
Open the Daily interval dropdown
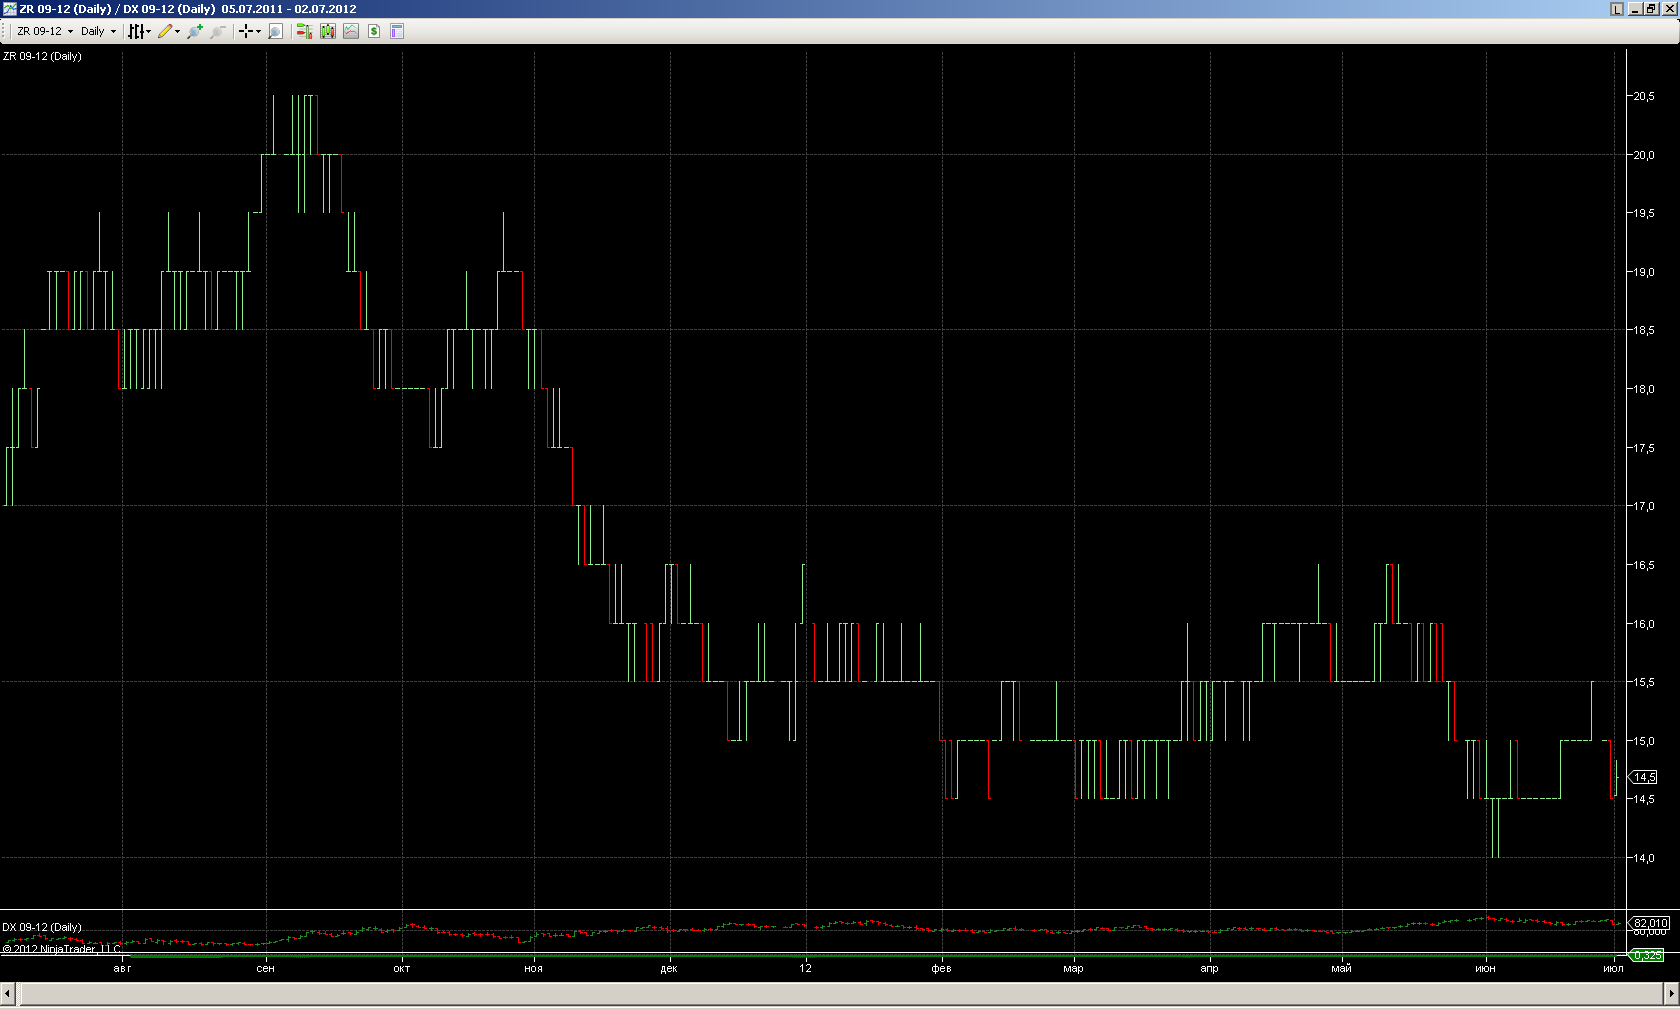(x=98, y=31)
